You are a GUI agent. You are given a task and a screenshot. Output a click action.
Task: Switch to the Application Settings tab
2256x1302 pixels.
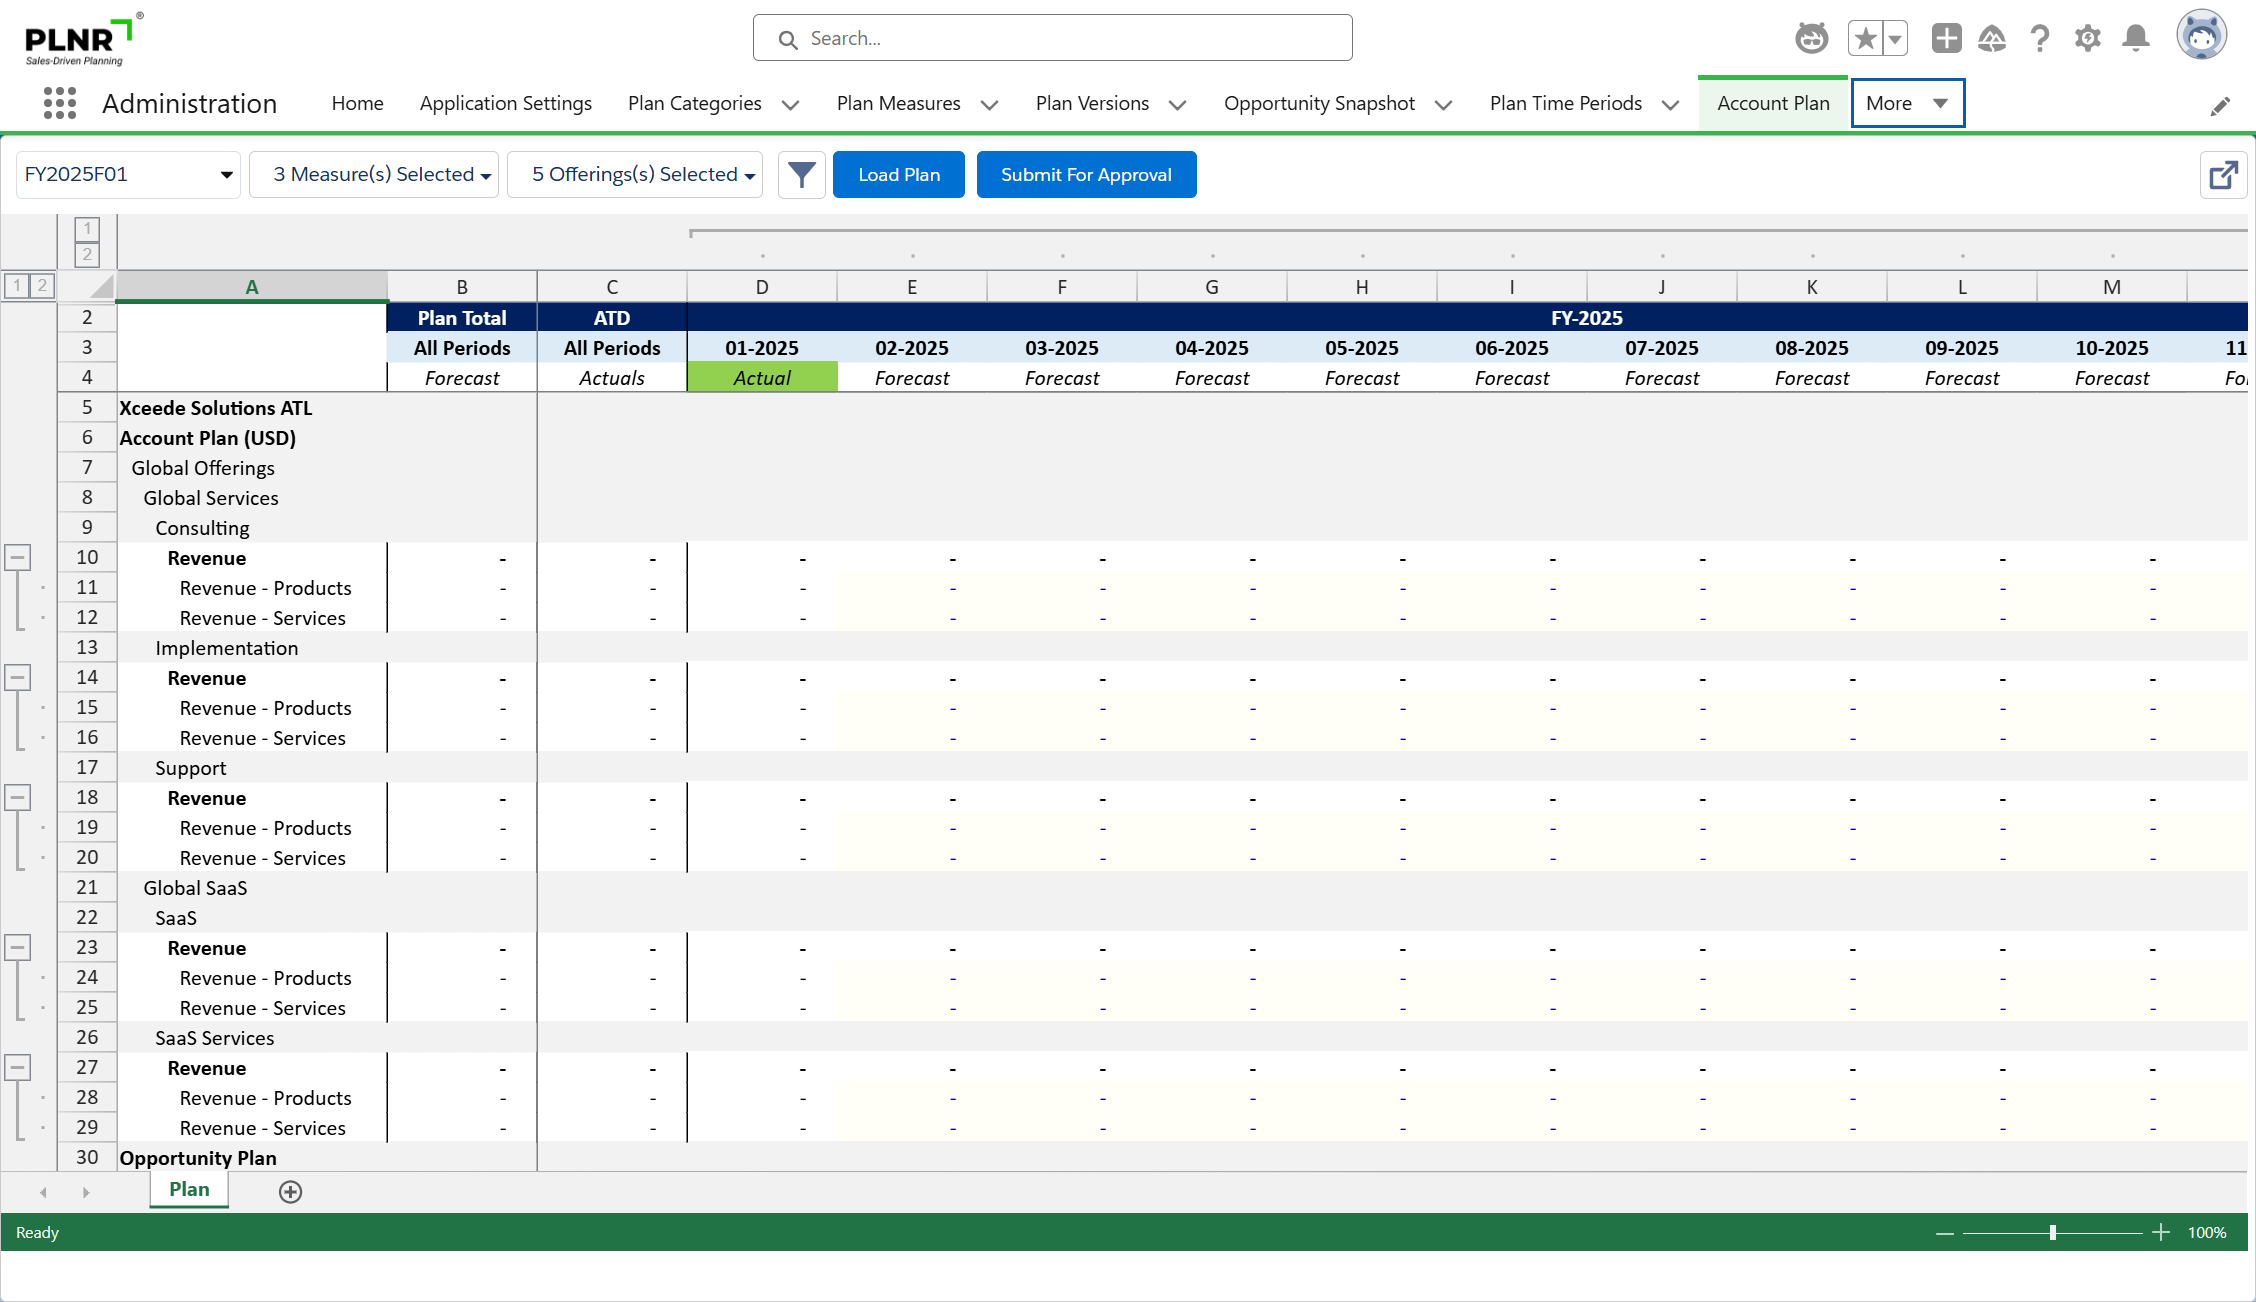(x=505, y=103)
